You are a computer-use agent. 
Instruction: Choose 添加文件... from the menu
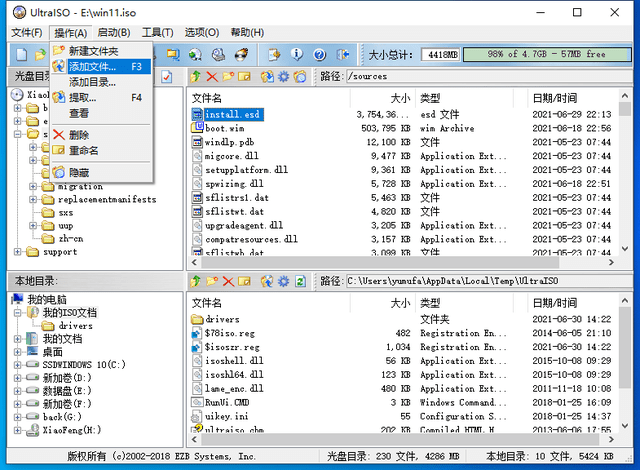click(101, 67)
